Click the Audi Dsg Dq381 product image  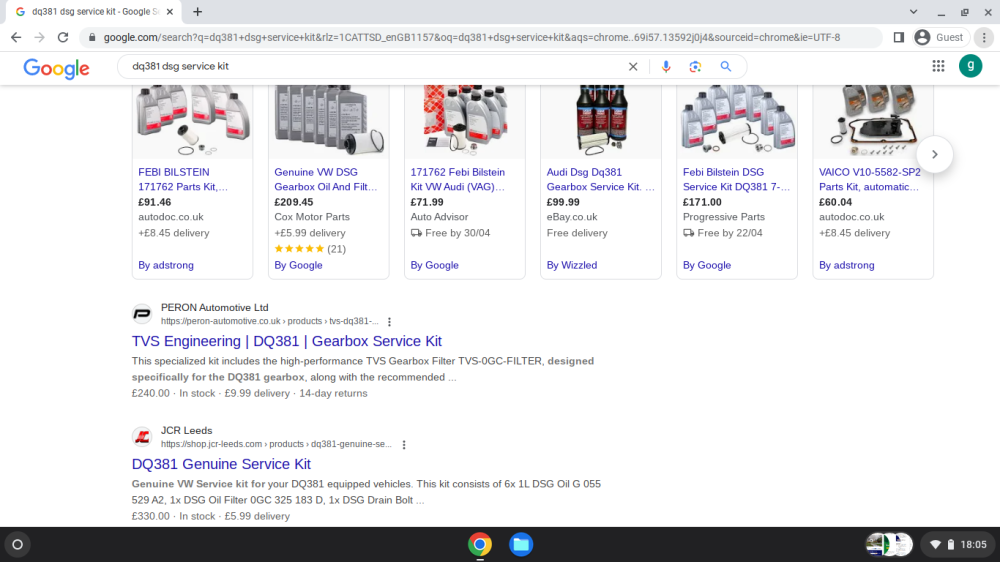(601, 121)
